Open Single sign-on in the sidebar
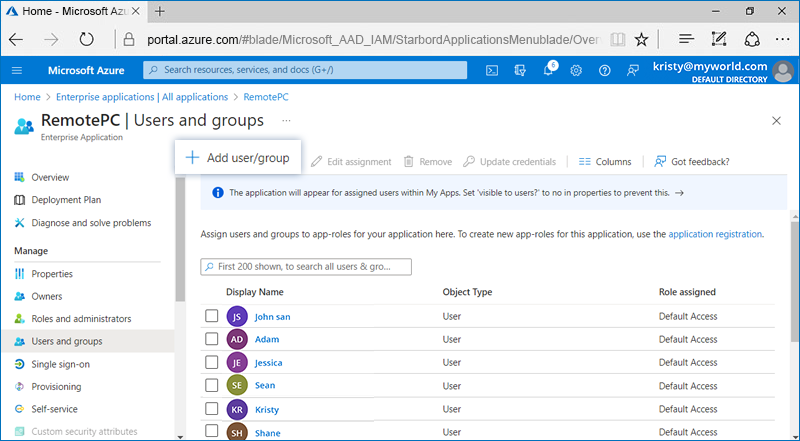This screenshot has width=800, height=441. click(x=59, y=364)
